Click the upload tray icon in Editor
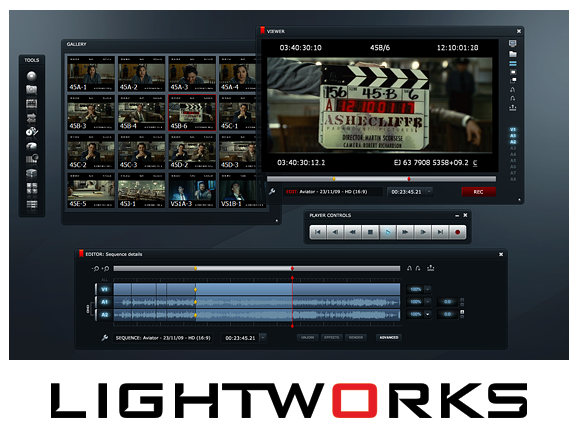The height and width of the screenshot is (432, 579). 431,268
